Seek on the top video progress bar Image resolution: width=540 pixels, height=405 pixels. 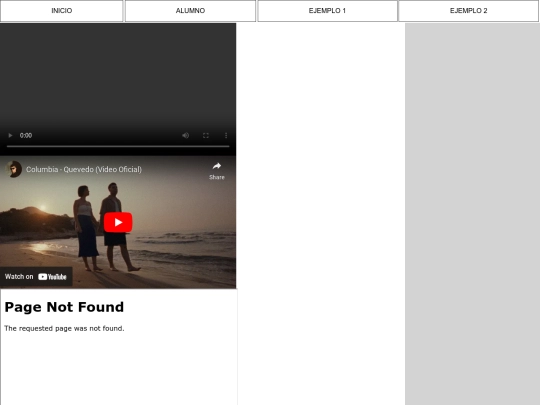point(118,146)
